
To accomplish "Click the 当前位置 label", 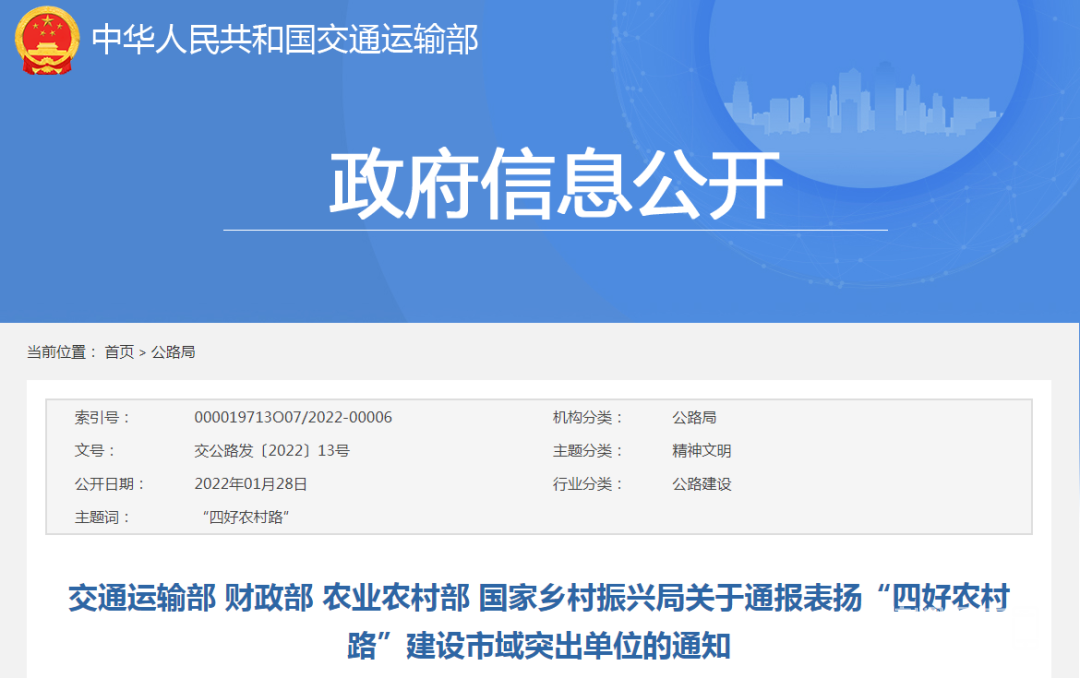I will (x=62, y=352).
